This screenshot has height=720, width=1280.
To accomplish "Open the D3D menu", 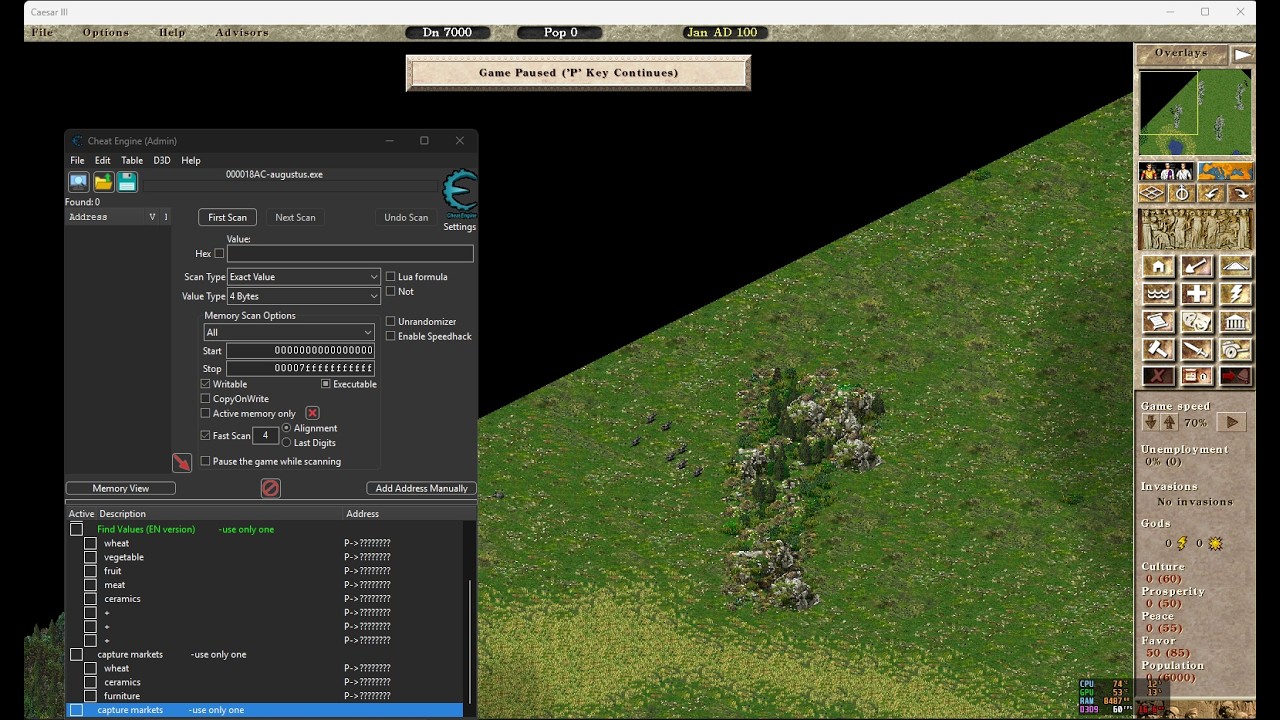I will click(162, 160).
